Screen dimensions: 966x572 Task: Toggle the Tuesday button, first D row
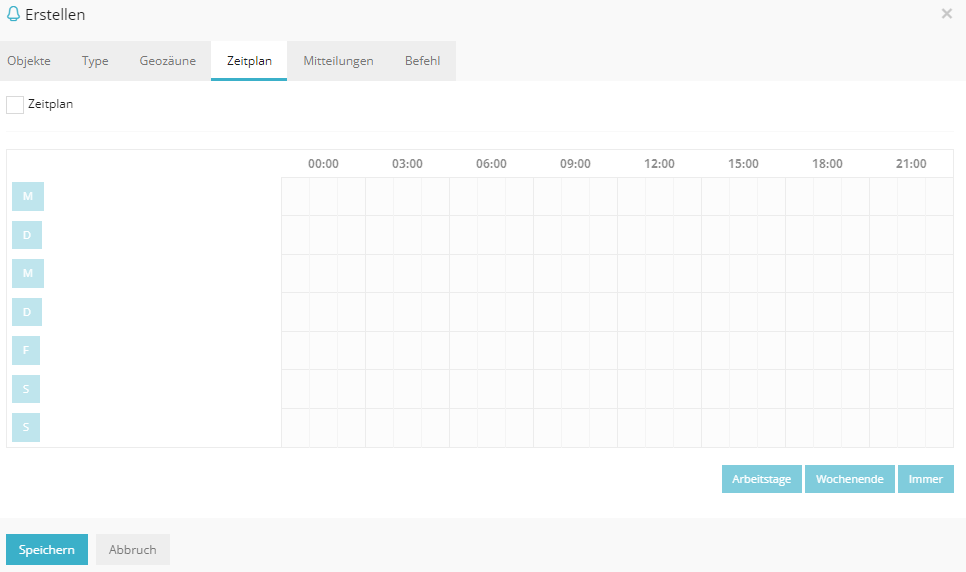[x=27, y=235]
